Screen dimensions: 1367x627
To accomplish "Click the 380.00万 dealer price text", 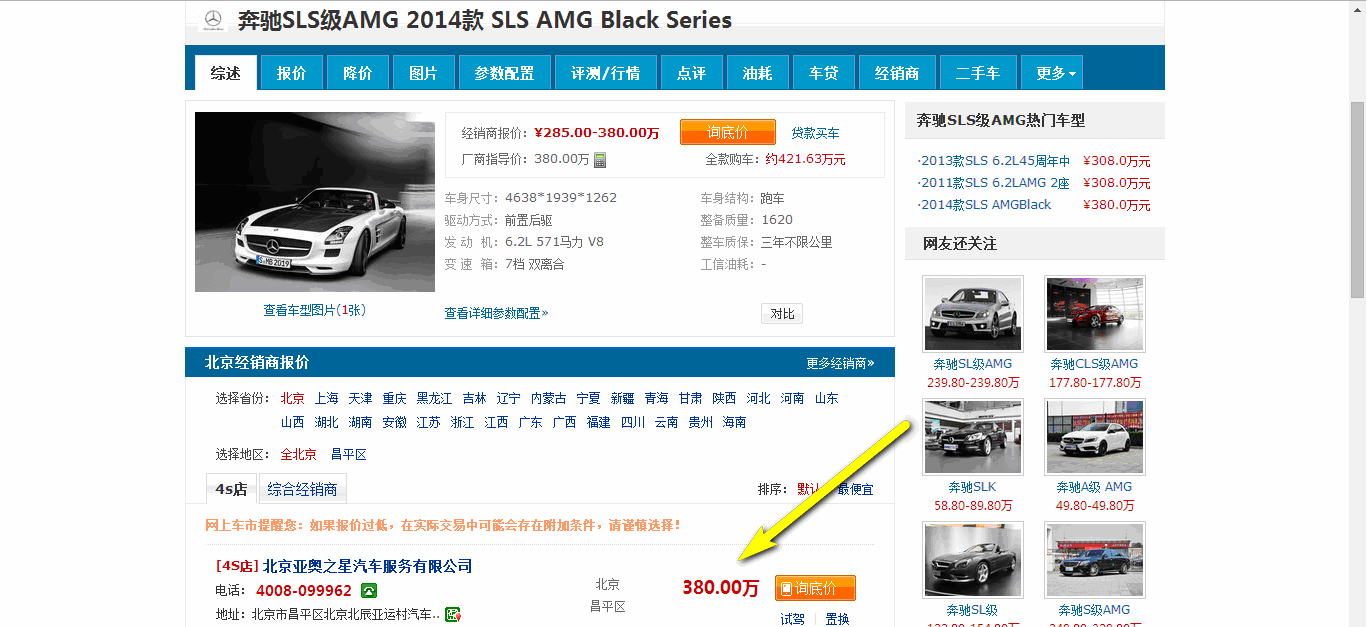I will tap(721, 587).
